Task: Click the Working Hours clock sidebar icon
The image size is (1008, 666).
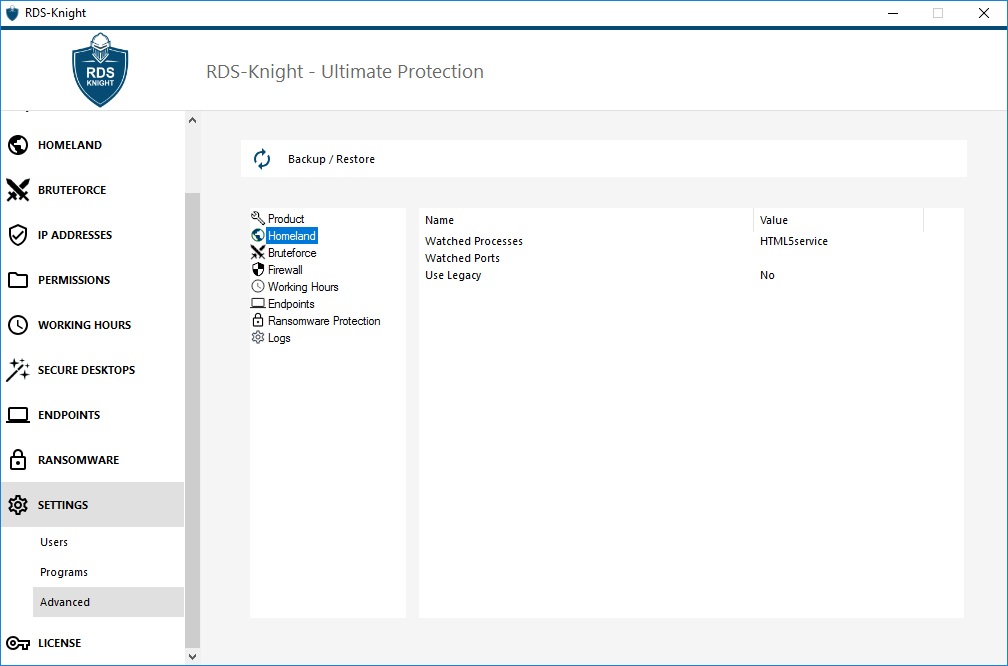Action: pyautogui.click(x=18, y=325)
